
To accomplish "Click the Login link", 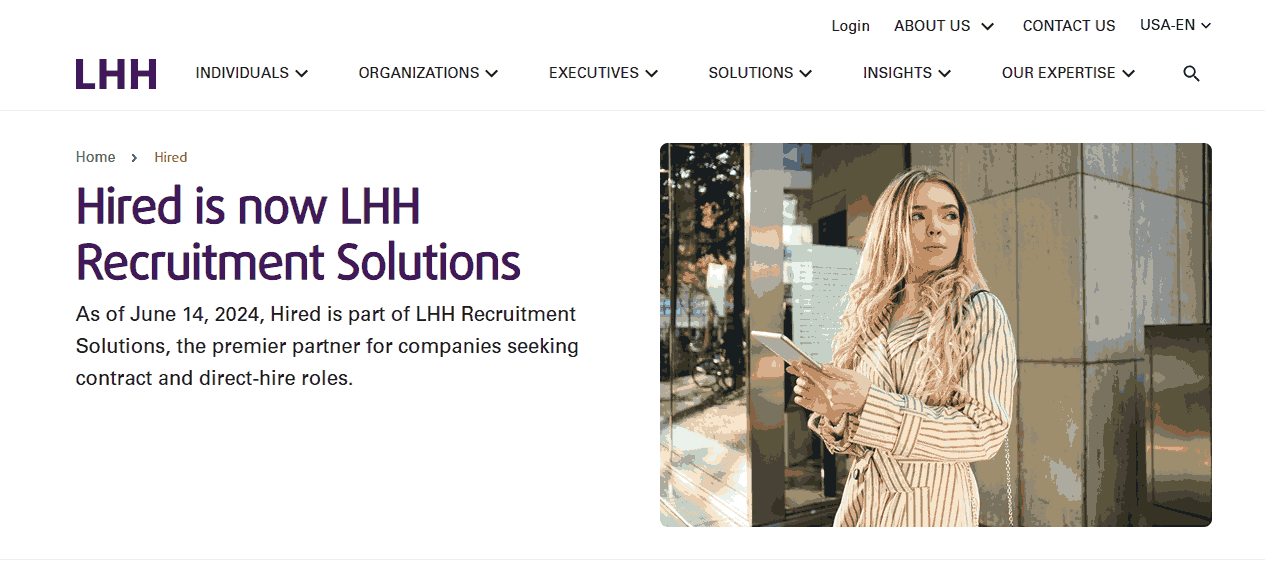I will pyautogui.click(x=850, y=26).
